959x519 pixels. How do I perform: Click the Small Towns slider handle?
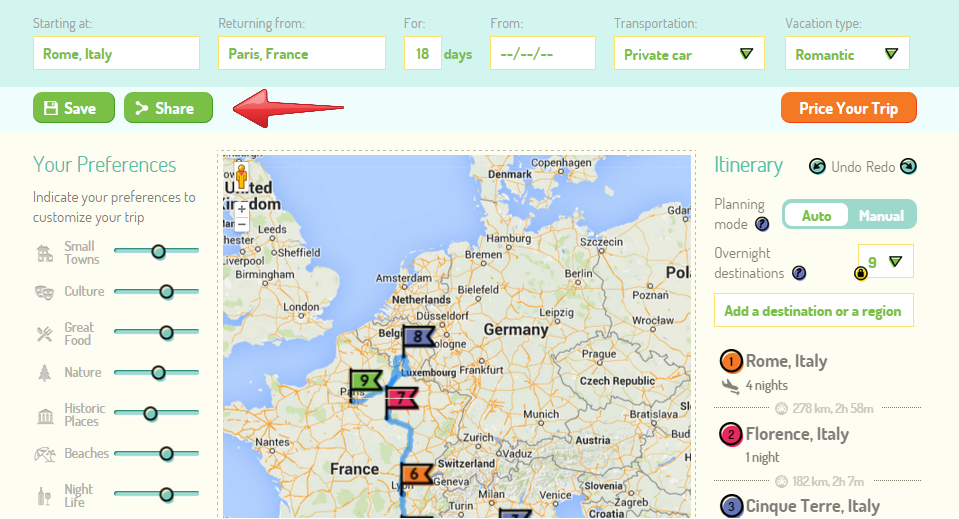tap(158, 251)
